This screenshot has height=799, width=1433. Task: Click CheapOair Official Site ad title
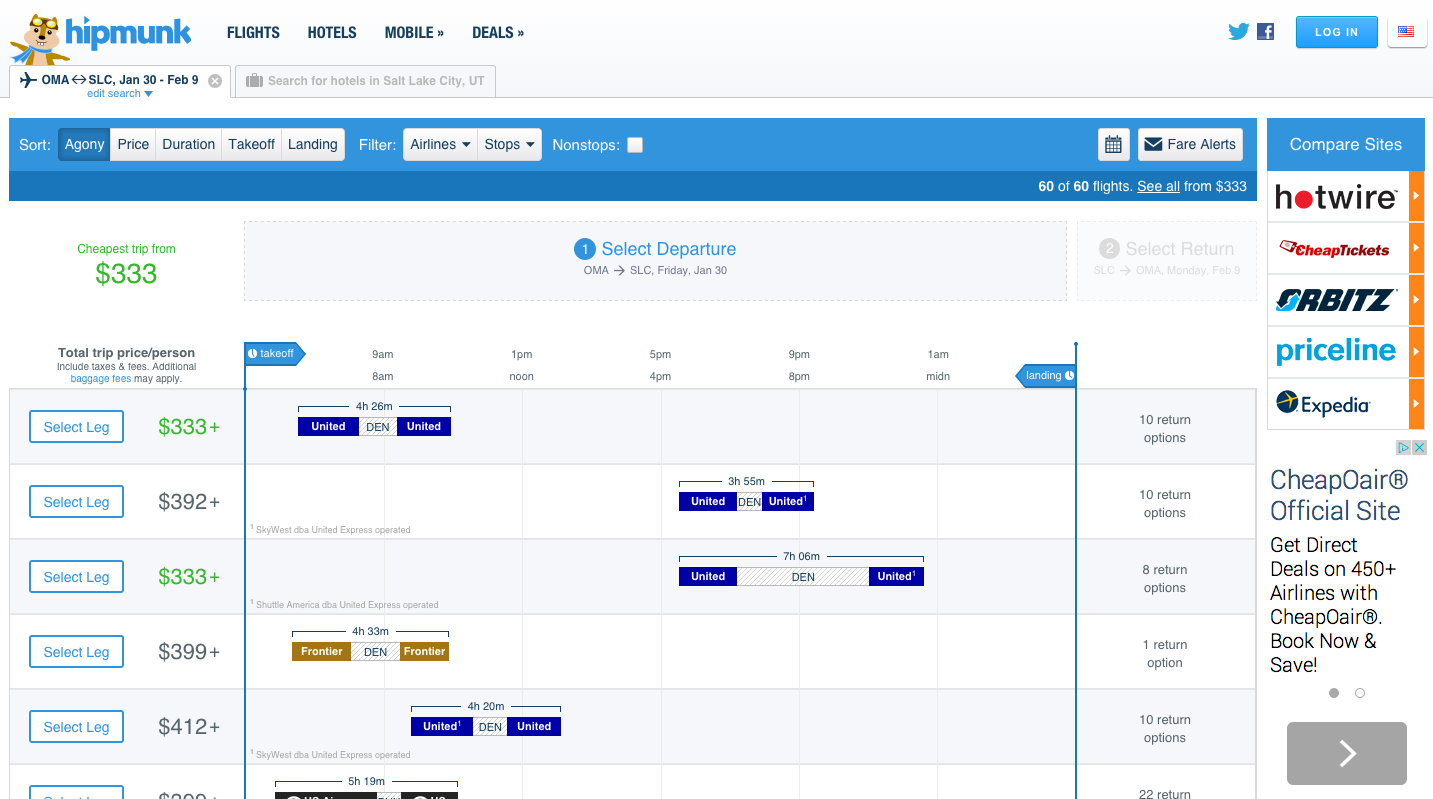click(x=1338, y=495)
